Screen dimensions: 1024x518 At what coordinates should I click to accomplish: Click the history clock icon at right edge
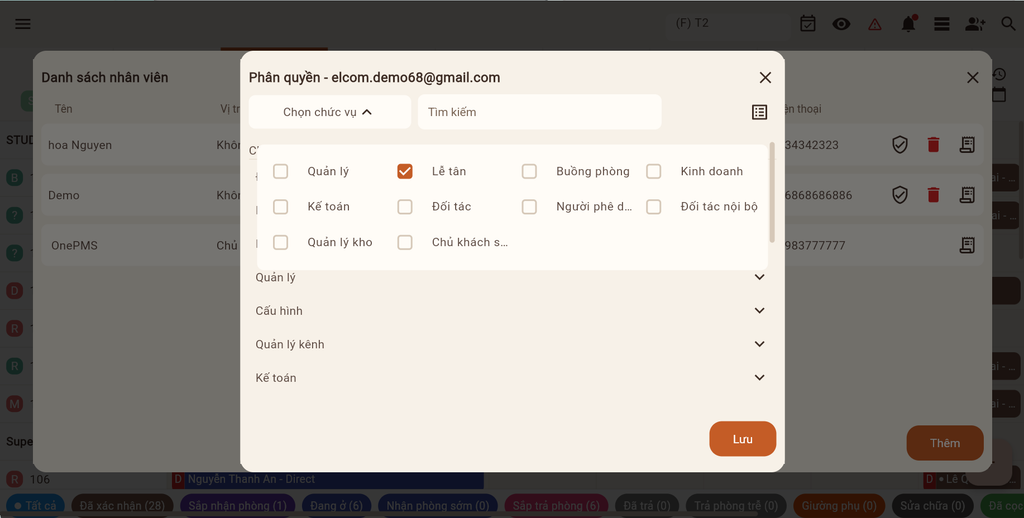(x=999, y=74)
